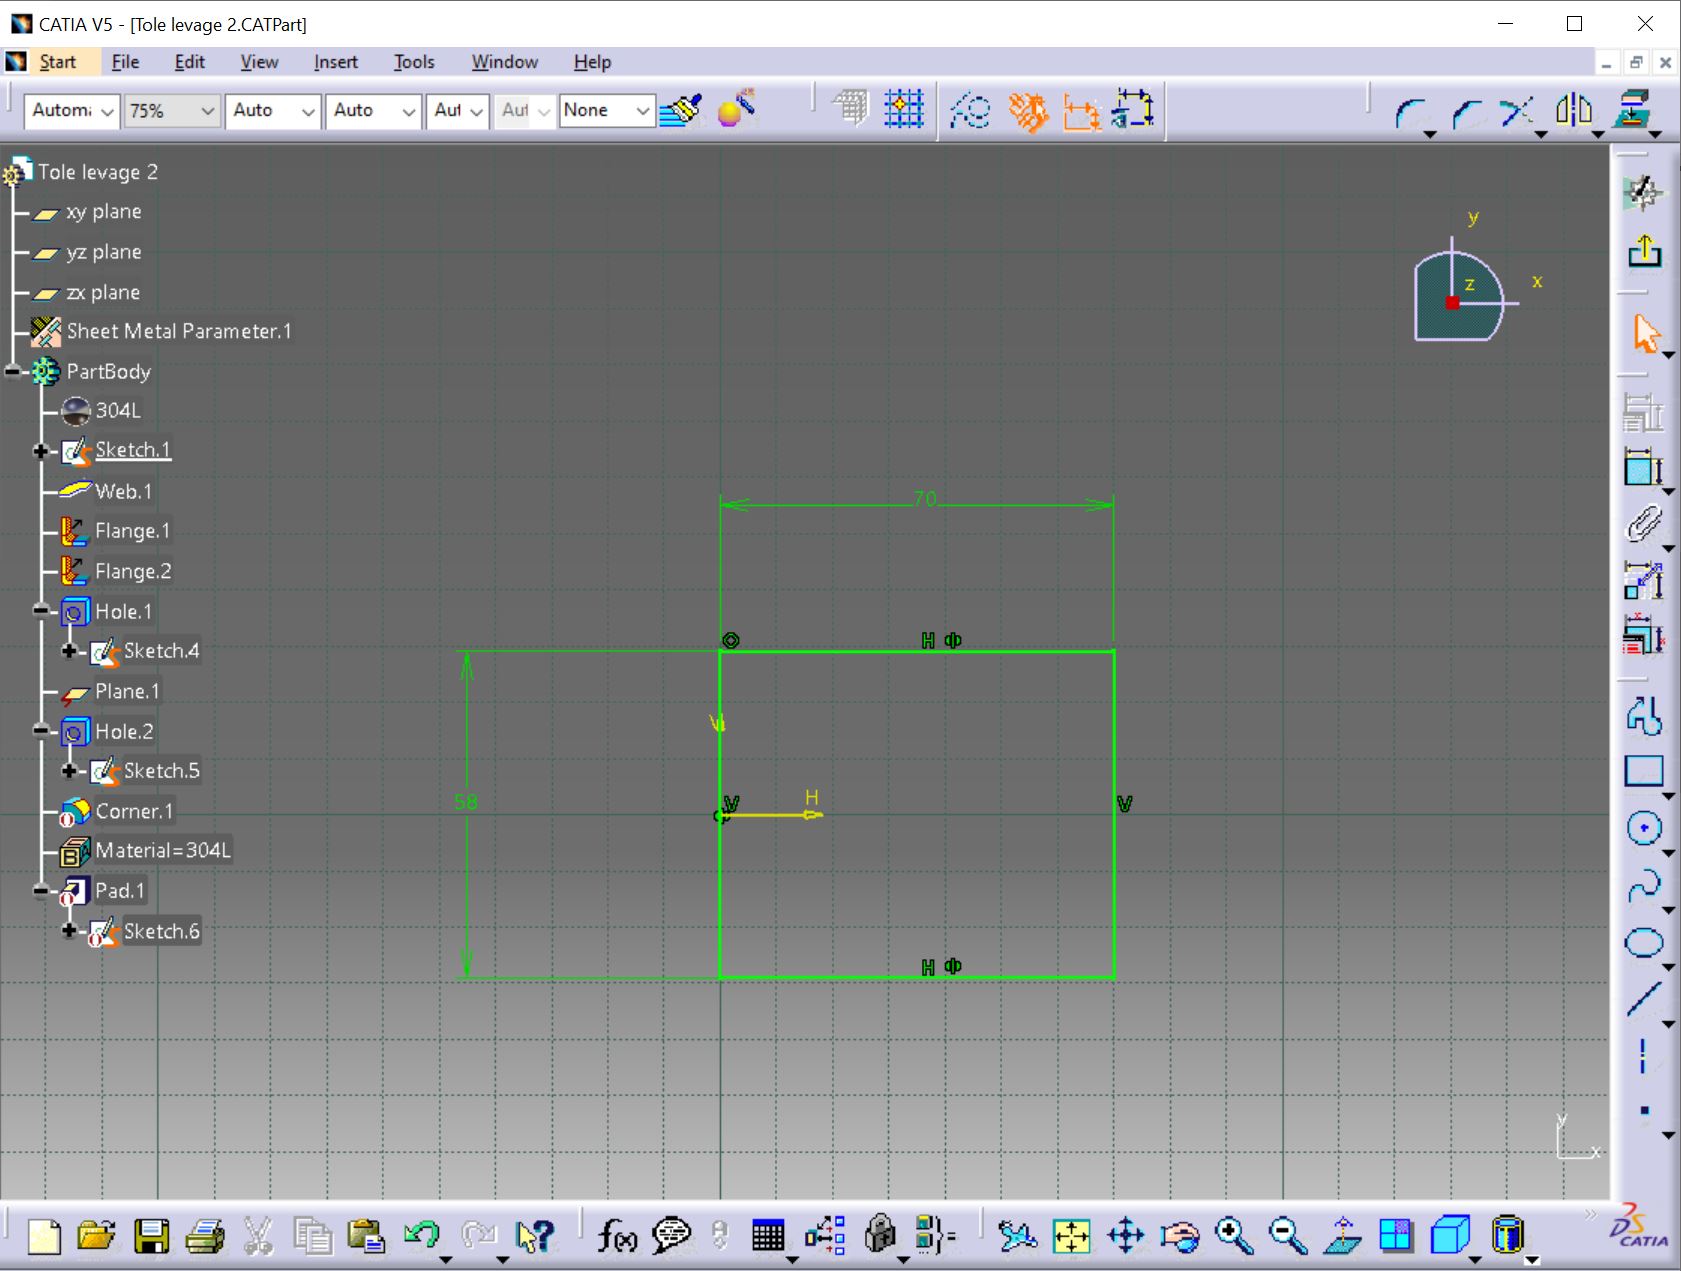Select the Profile sketch tool
This screenshot has width=1681, height=1271.
click(x=1643, y=715)
